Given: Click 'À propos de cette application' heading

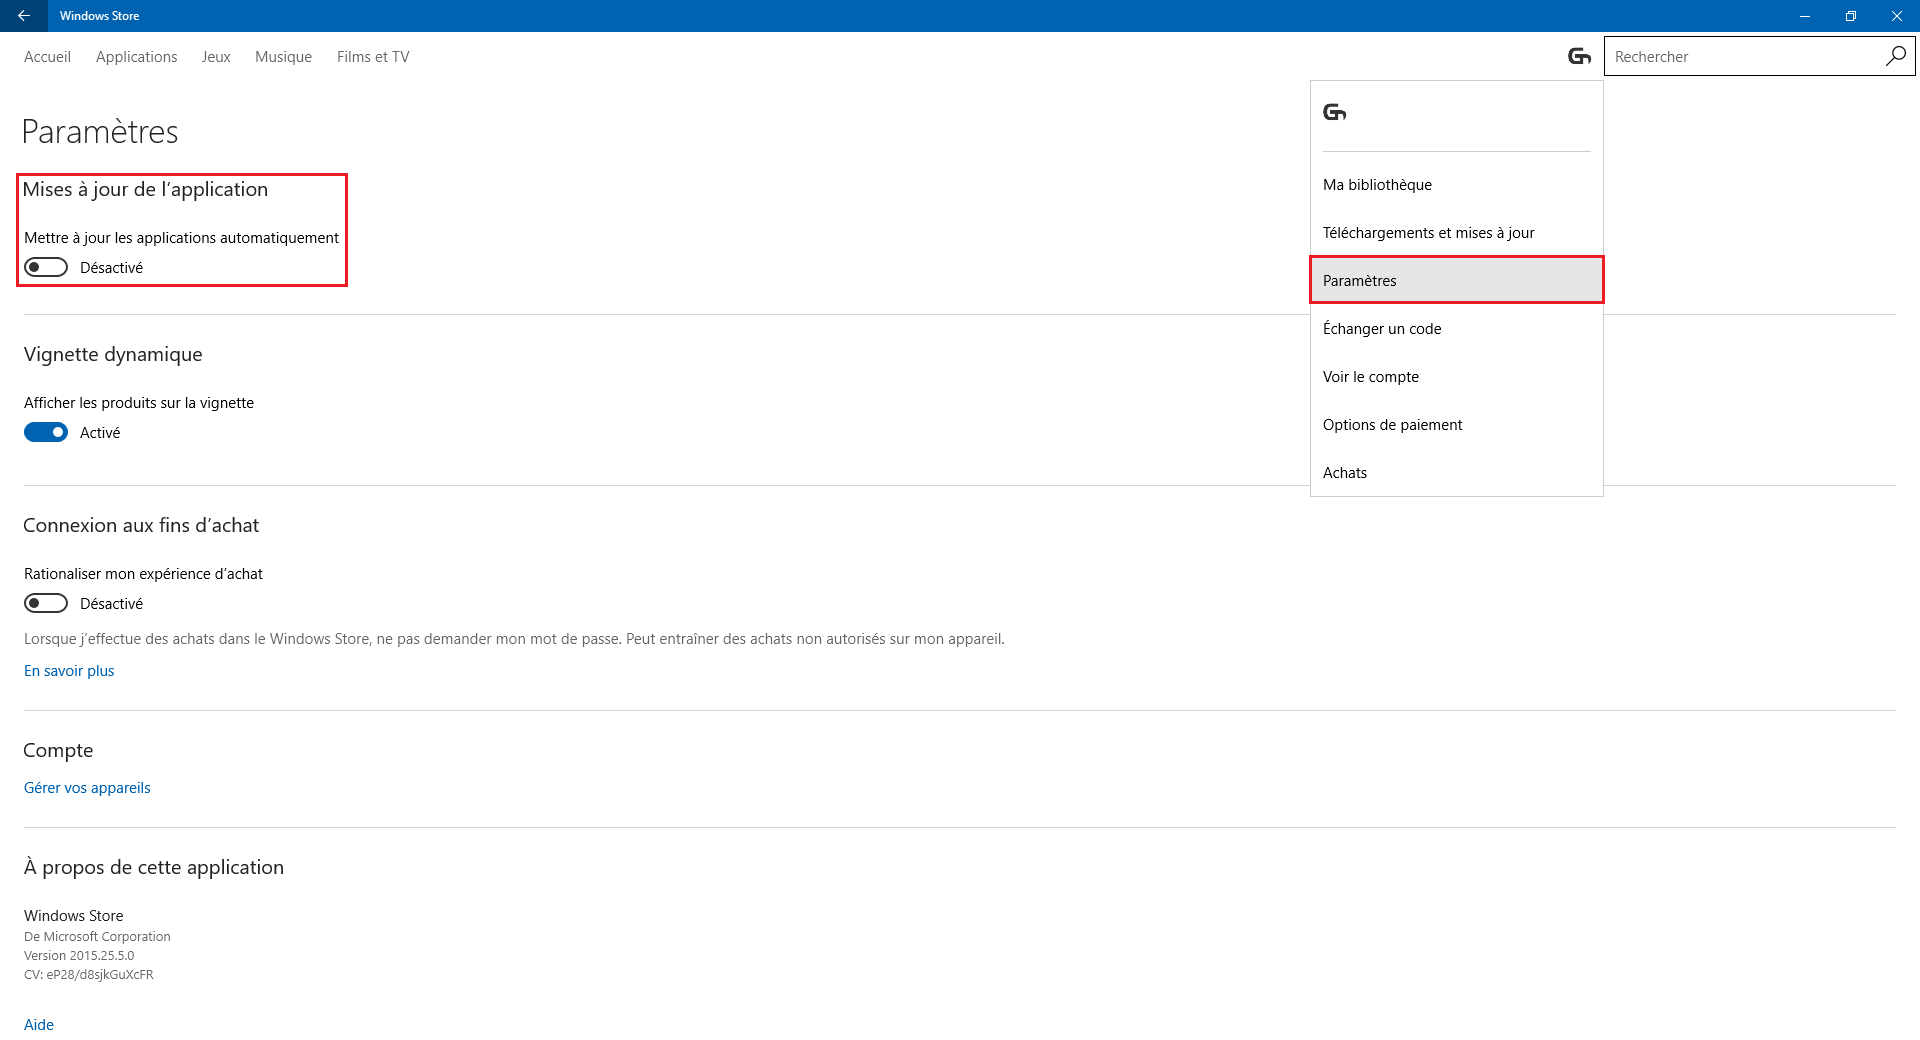Looking at the screenshot, I should 154,868.
